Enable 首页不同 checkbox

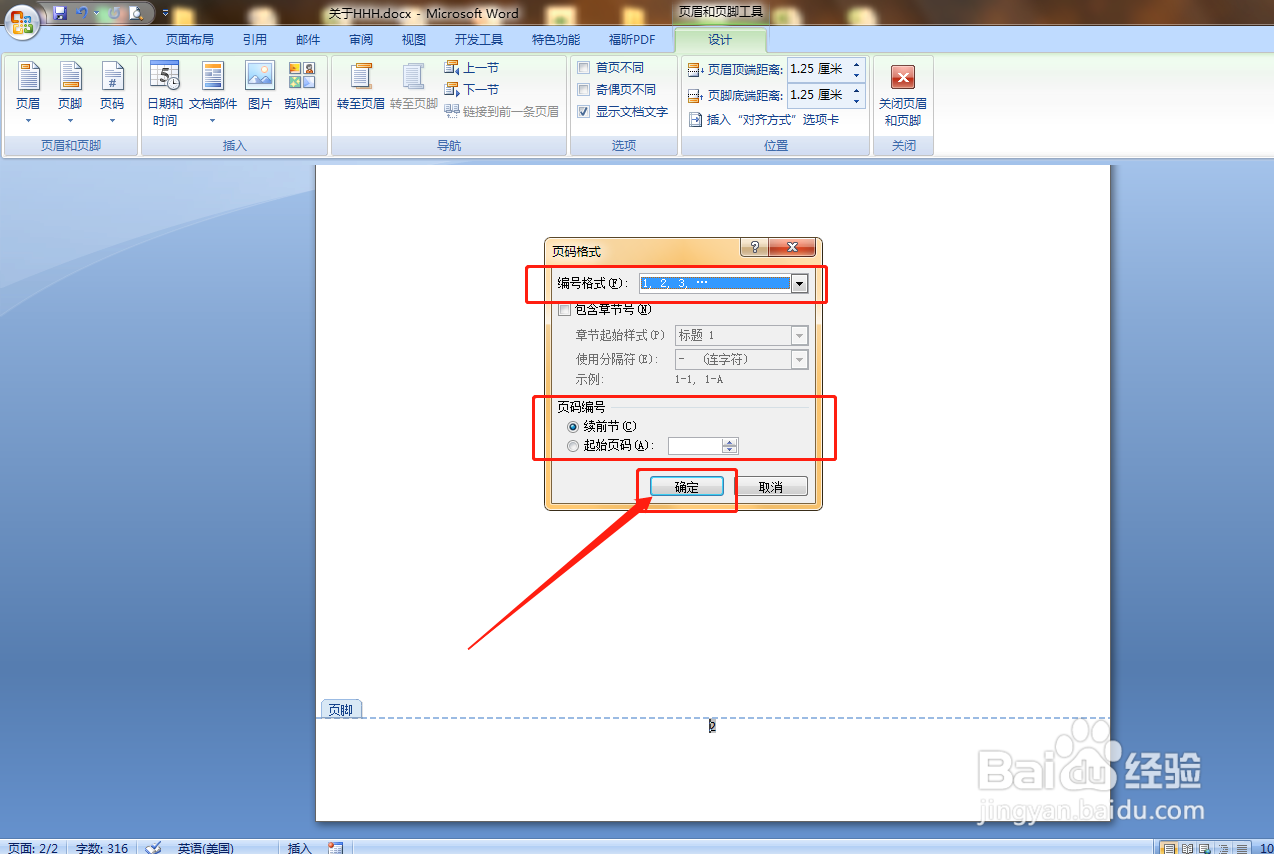[x=584, y=68]
